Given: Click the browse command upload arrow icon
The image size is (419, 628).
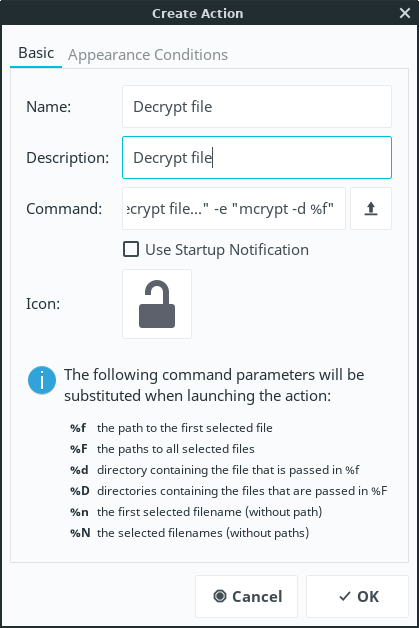Looking at the screenshot, I should [371, 209].
